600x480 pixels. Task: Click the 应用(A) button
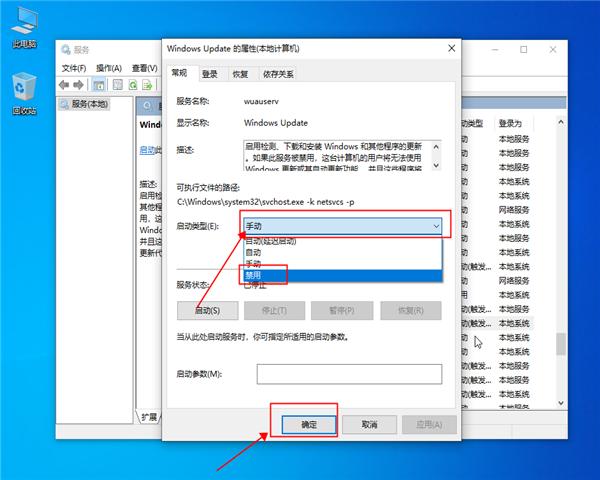pos(429,424)
